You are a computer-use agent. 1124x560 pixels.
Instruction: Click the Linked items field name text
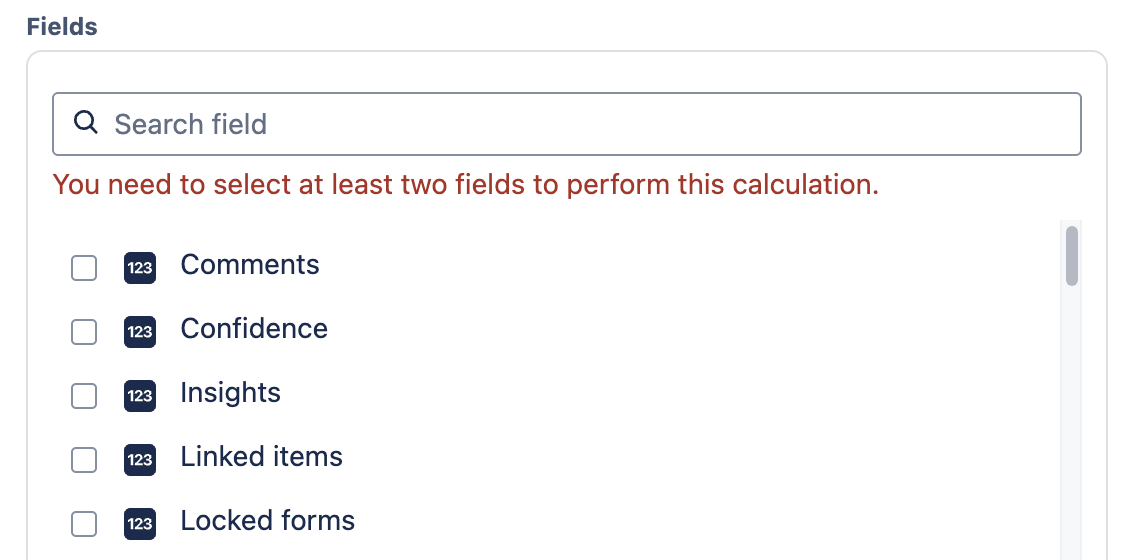pos(261,457)
